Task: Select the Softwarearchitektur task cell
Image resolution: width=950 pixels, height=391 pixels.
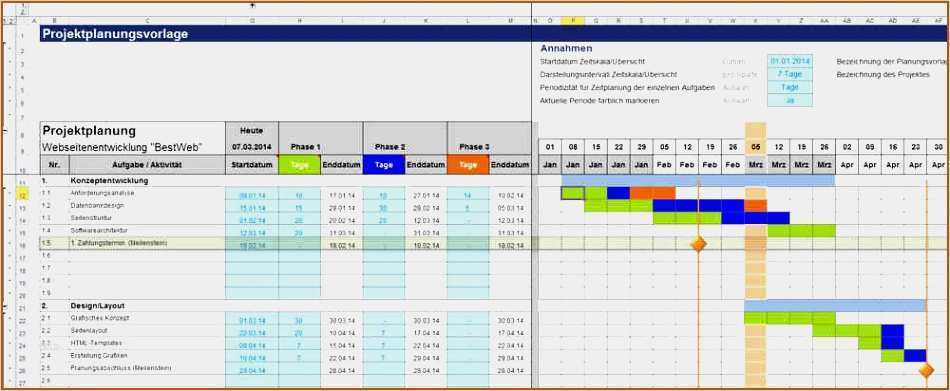Action: tap(147, 230)
